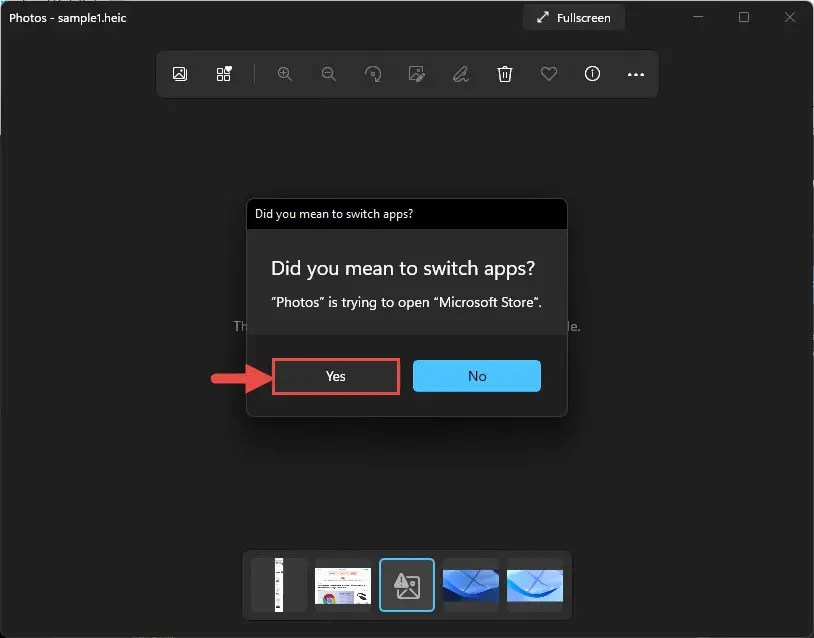Minimize the Photos window
This screenshot has width=814, height=638.
[x=698, y=17]
